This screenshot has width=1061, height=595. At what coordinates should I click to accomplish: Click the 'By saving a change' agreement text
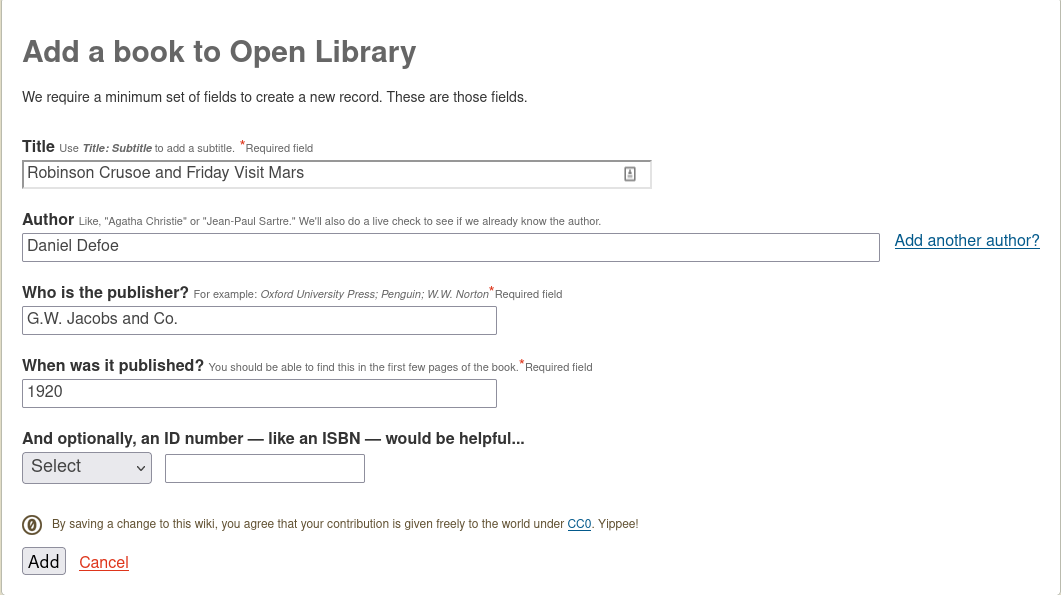(345, 524)
